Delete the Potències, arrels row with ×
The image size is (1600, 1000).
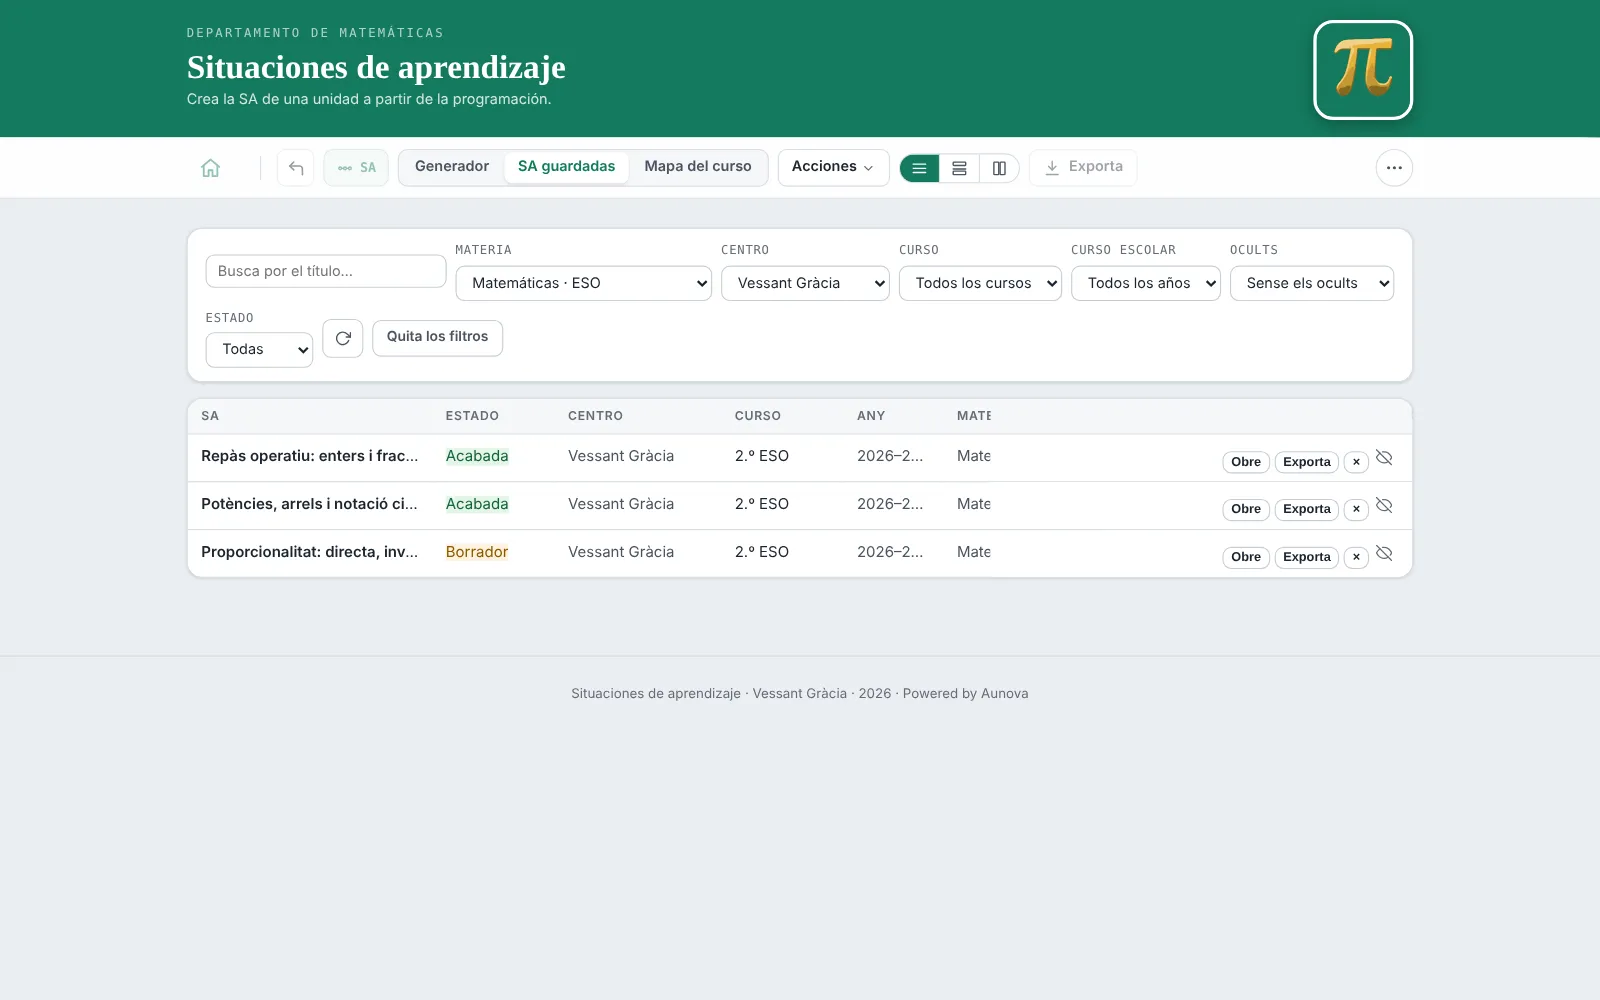pos(1356,509)
